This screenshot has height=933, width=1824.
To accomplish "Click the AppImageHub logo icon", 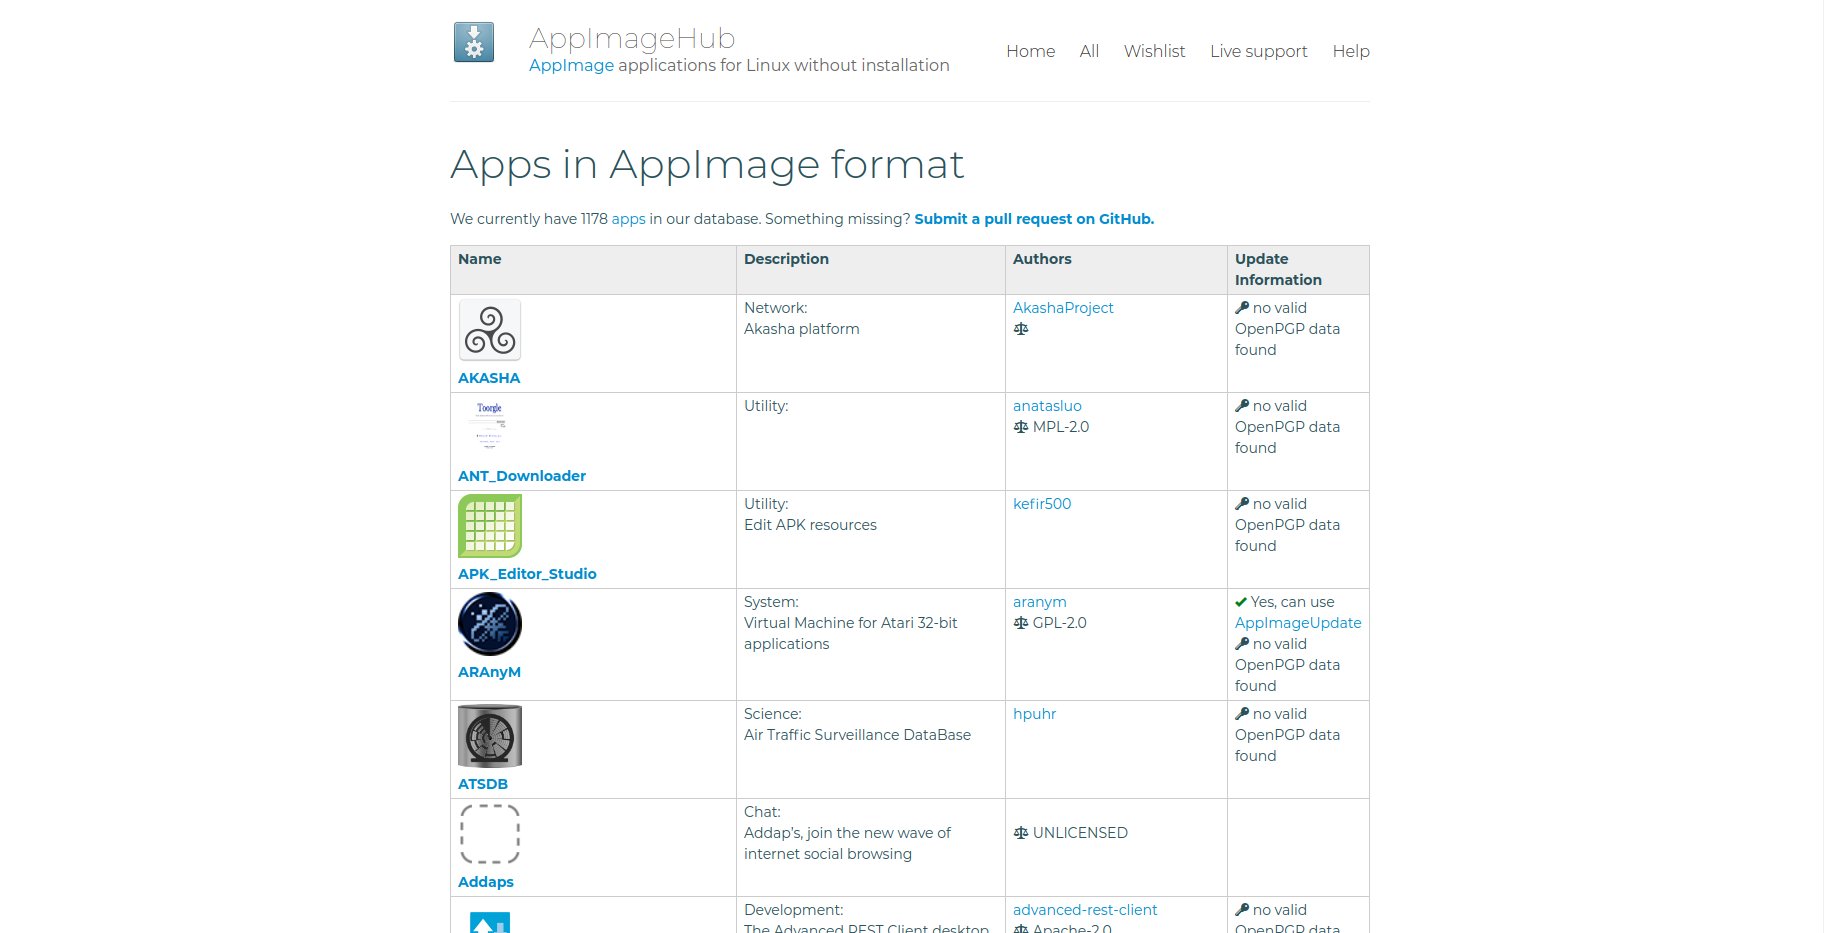I will [474, 43].
